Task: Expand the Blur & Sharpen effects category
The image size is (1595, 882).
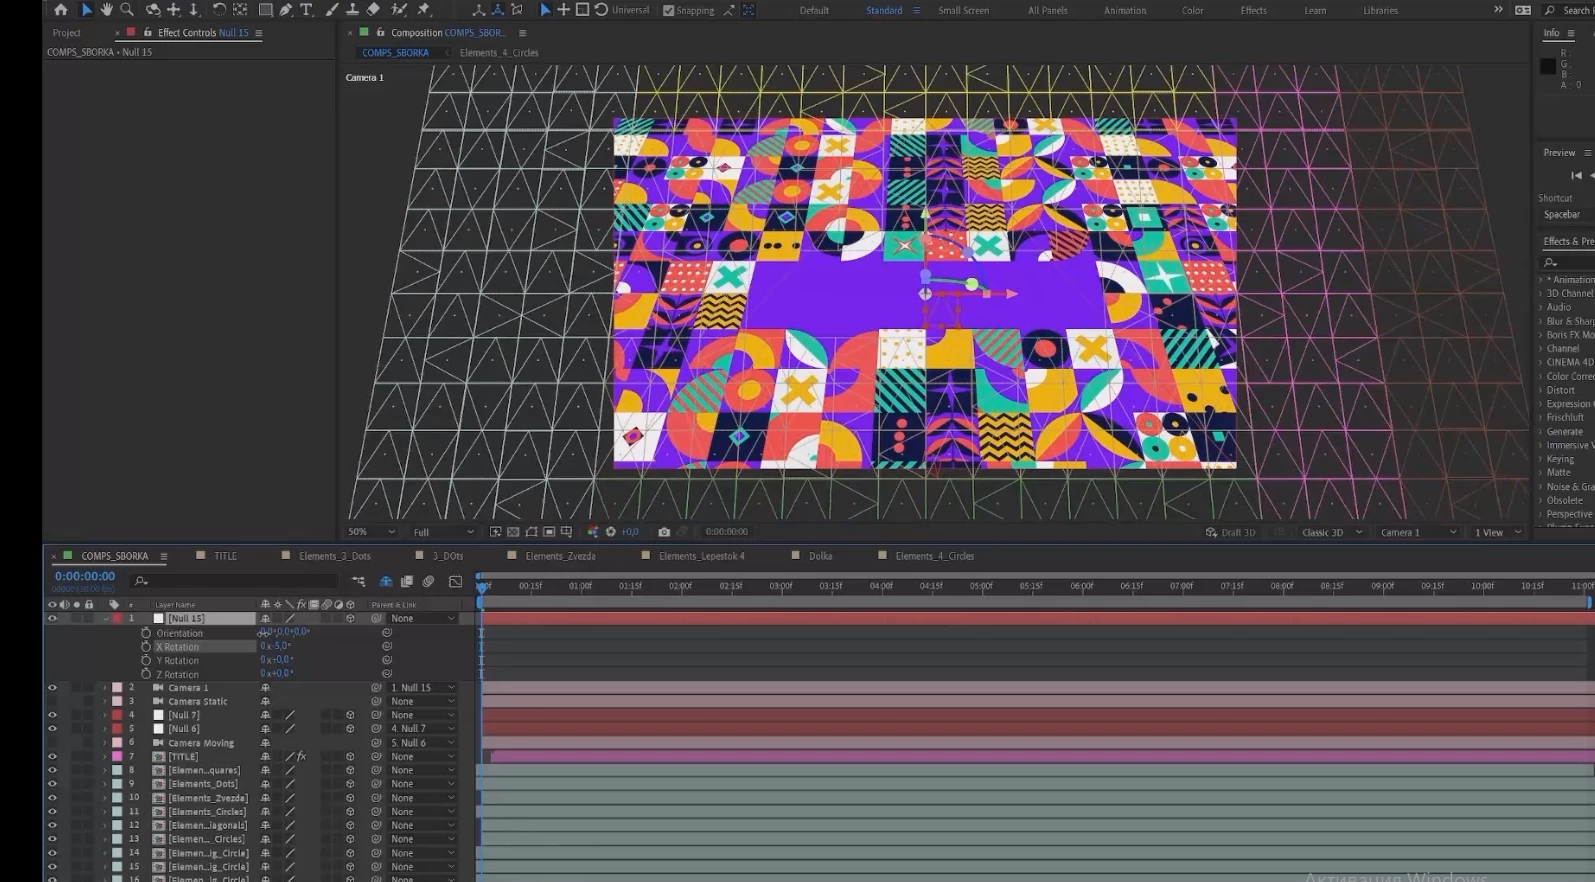Action: pyautogui.click(x=1541, y=321)
